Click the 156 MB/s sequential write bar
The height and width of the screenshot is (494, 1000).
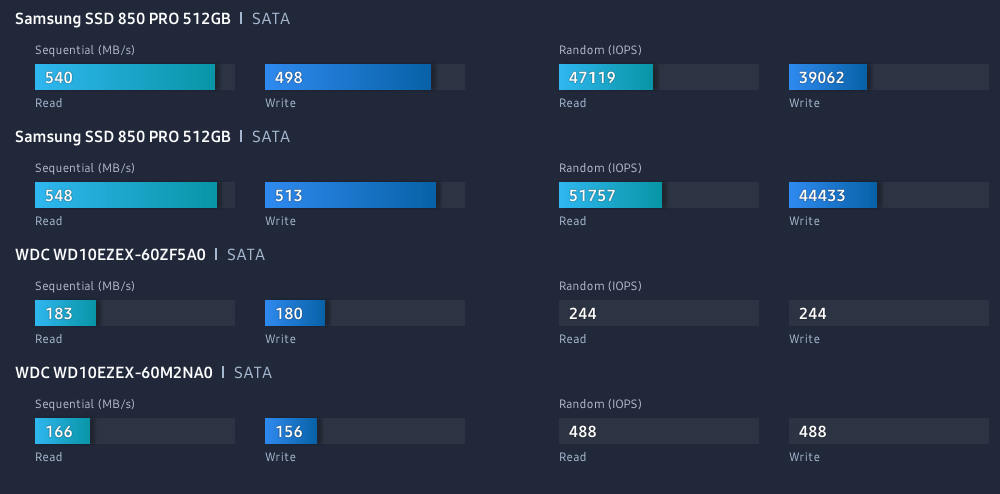(x=291, y=431)
